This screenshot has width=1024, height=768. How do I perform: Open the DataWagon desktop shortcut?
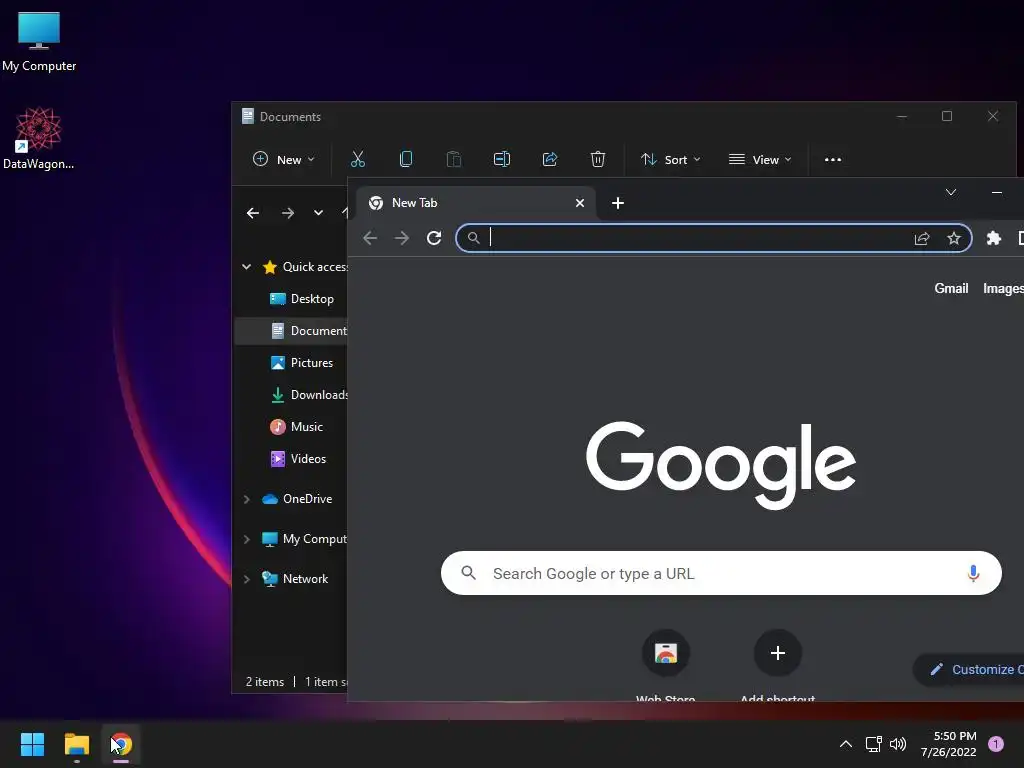coord(39,138)
